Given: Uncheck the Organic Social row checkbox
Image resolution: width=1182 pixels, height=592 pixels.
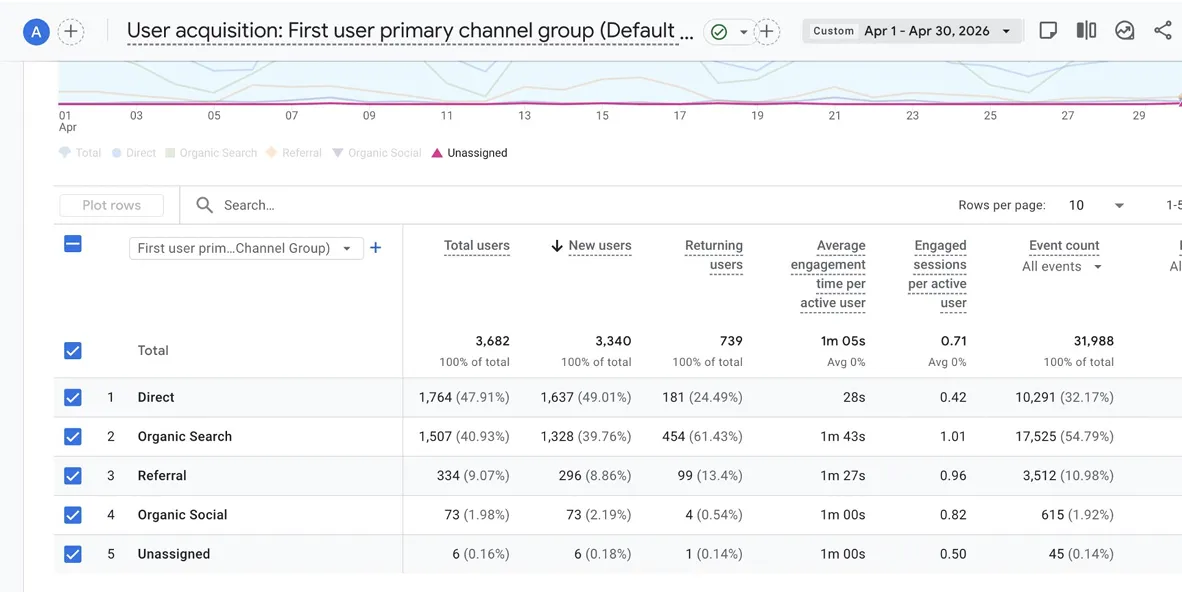Looking at the screenshot, I should point(72,515).
